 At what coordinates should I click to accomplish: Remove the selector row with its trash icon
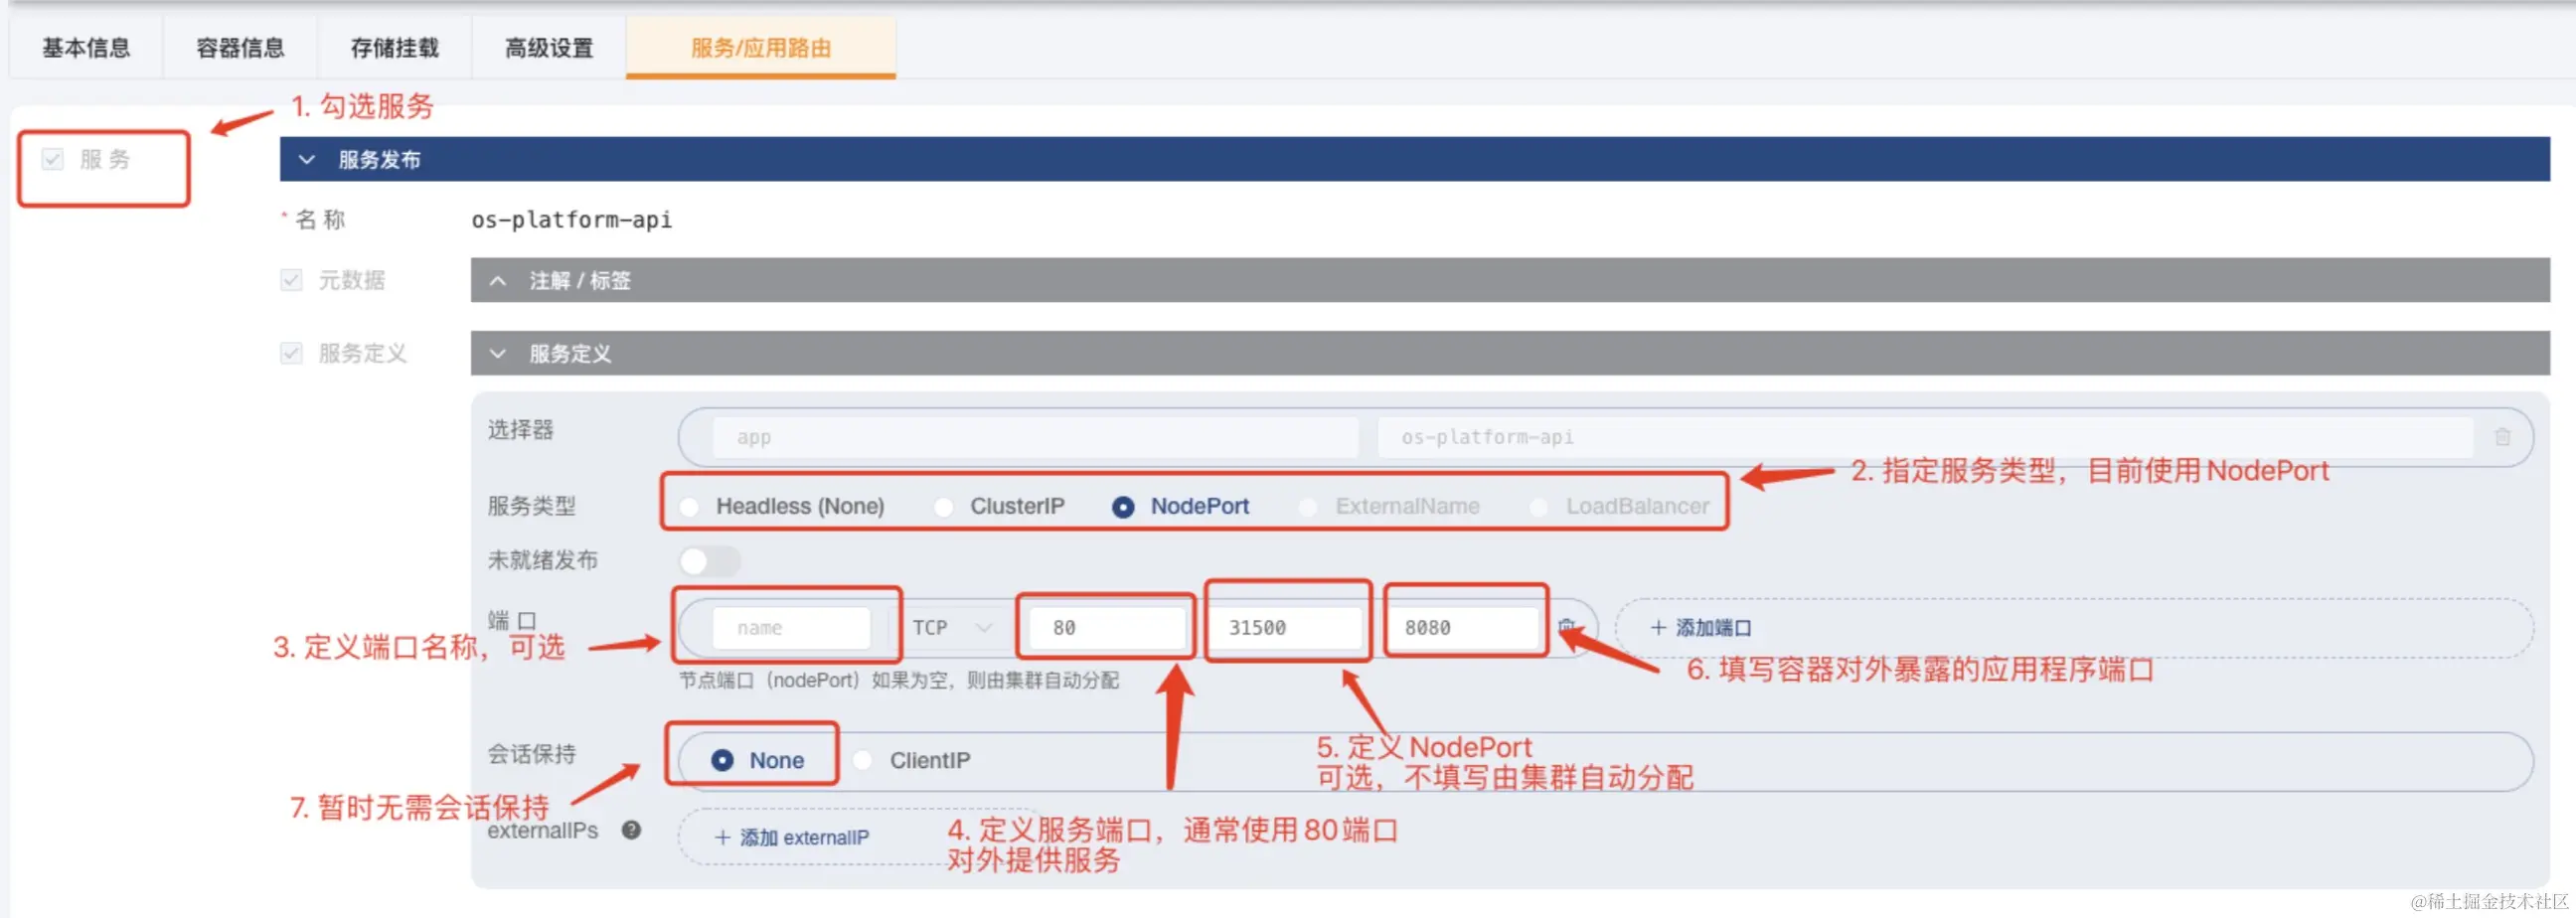2504,436
